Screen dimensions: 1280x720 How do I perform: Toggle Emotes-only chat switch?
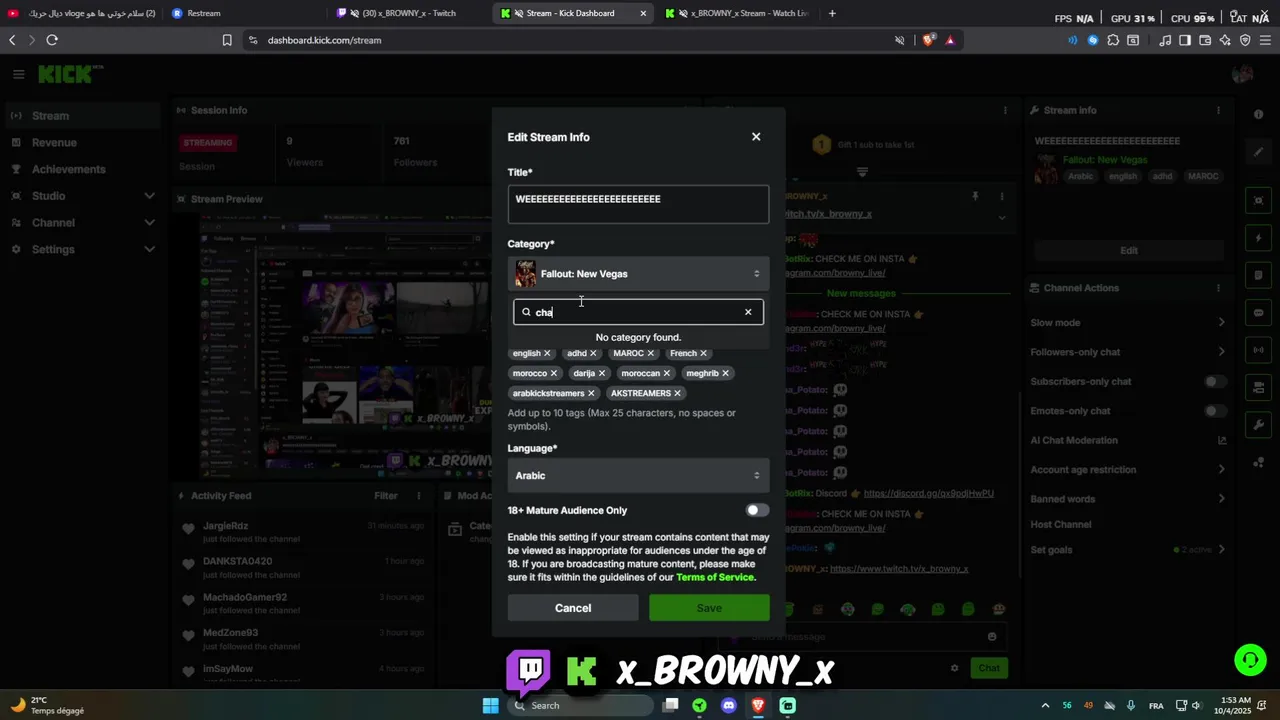tap(1215, 411)
